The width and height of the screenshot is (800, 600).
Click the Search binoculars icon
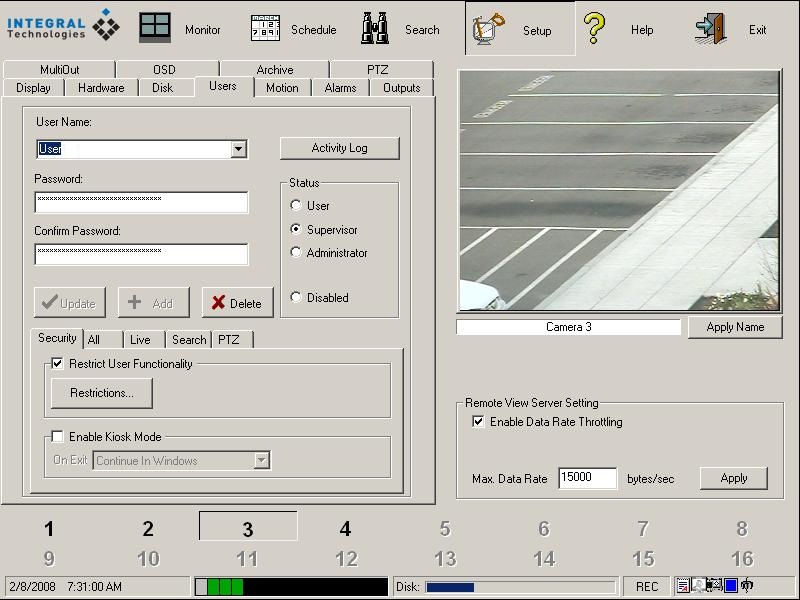tap(375, 25)
